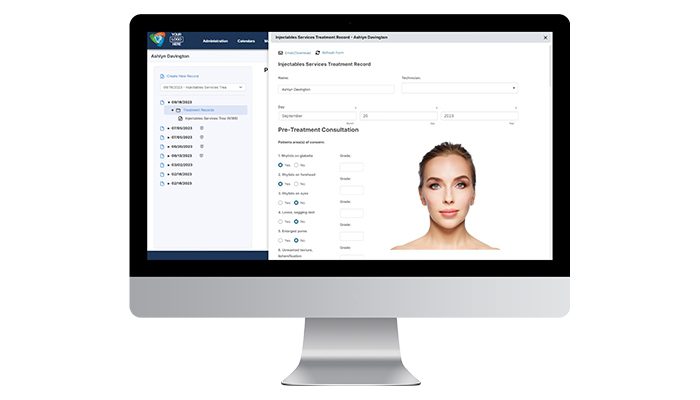Image resolution: width=700 pixels, height=400 pixels.
Task: Click the Name input field
Action: (x=336, y=89)
